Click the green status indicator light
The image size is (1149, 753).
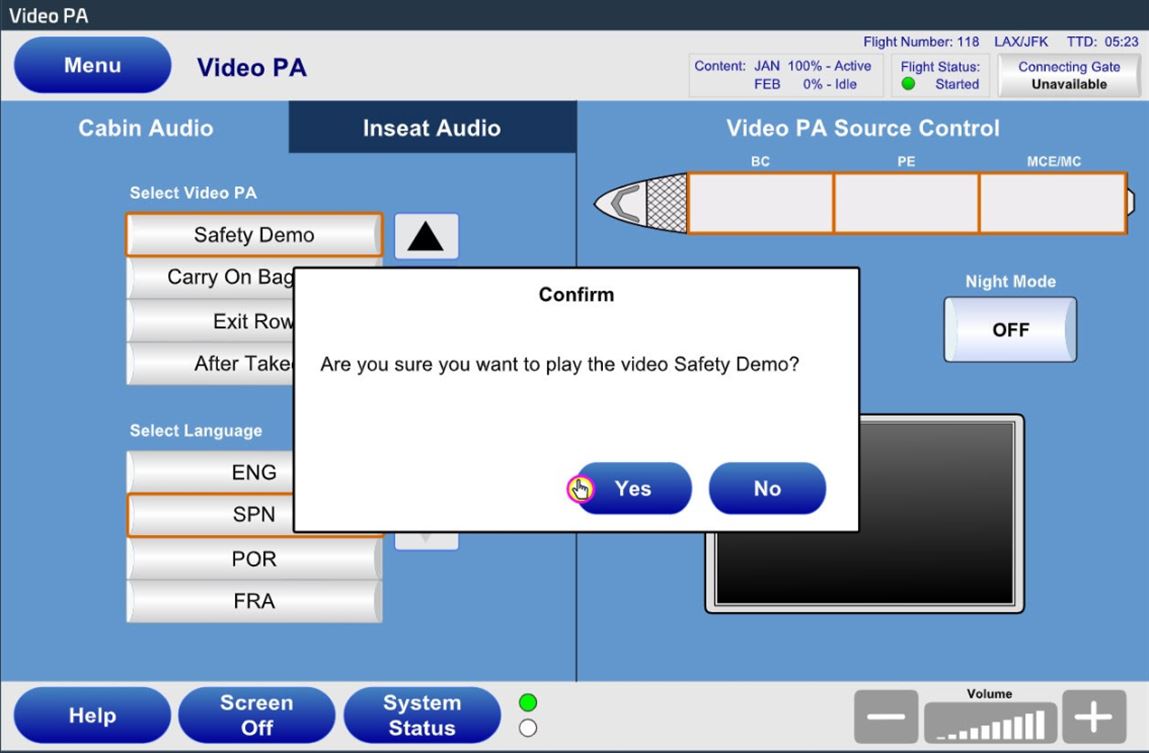pyautogui.click(x=528, y=703)
